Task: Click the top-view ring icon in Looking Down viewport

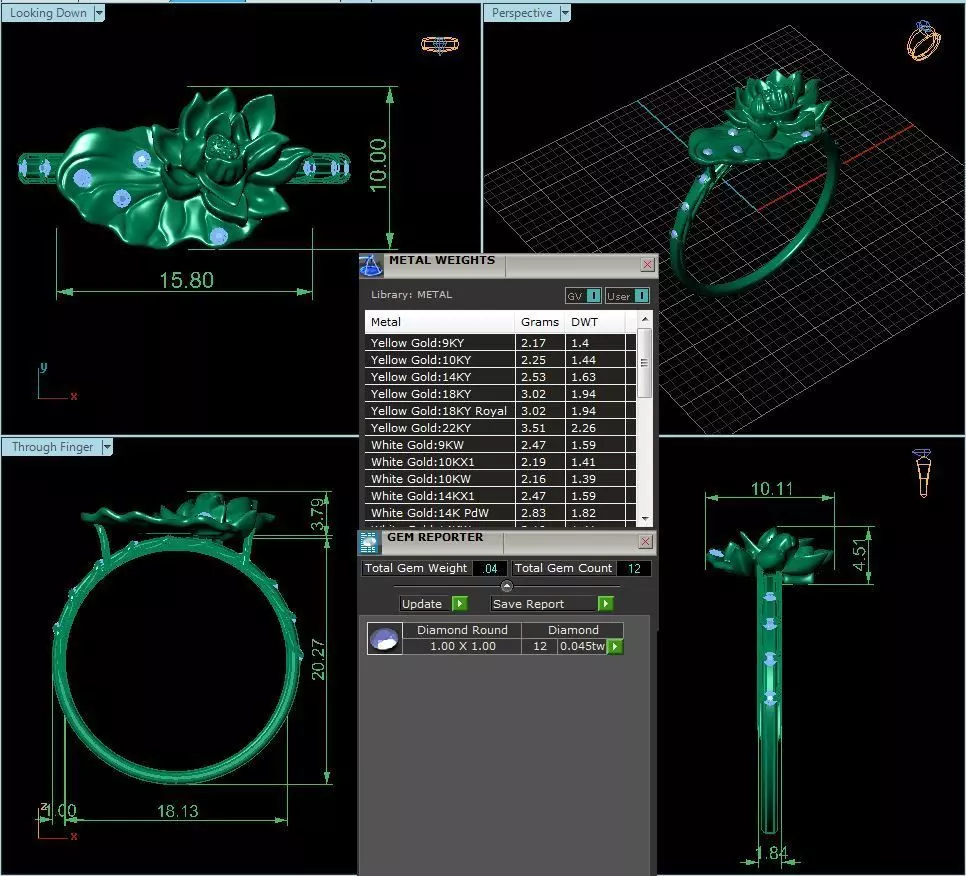Action: click(440, 45)
